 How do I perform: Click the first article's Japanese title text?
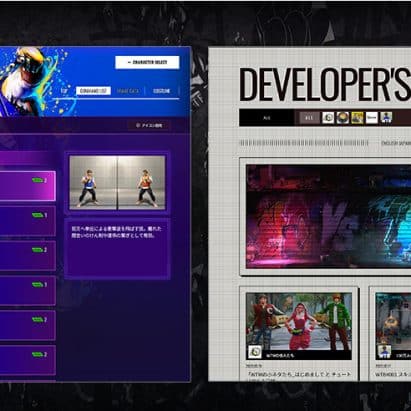click(x=299, y=374)
